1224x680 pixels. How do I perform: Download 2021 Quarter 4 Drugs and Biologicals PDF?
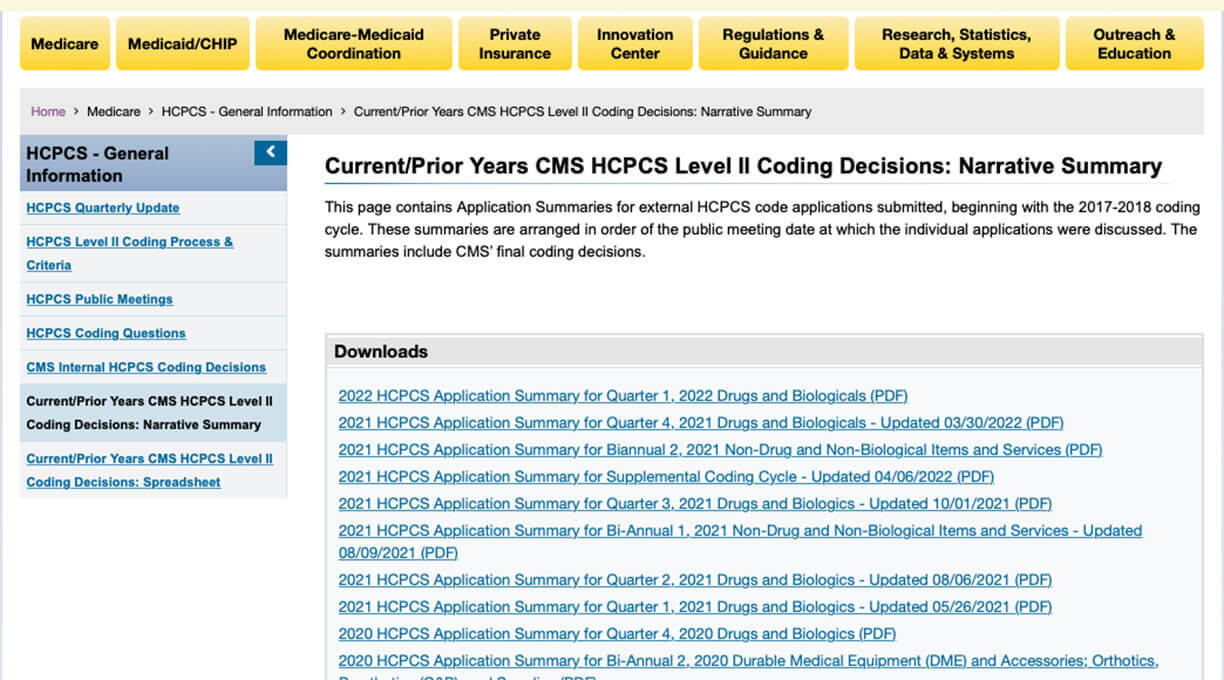point(701,423)
